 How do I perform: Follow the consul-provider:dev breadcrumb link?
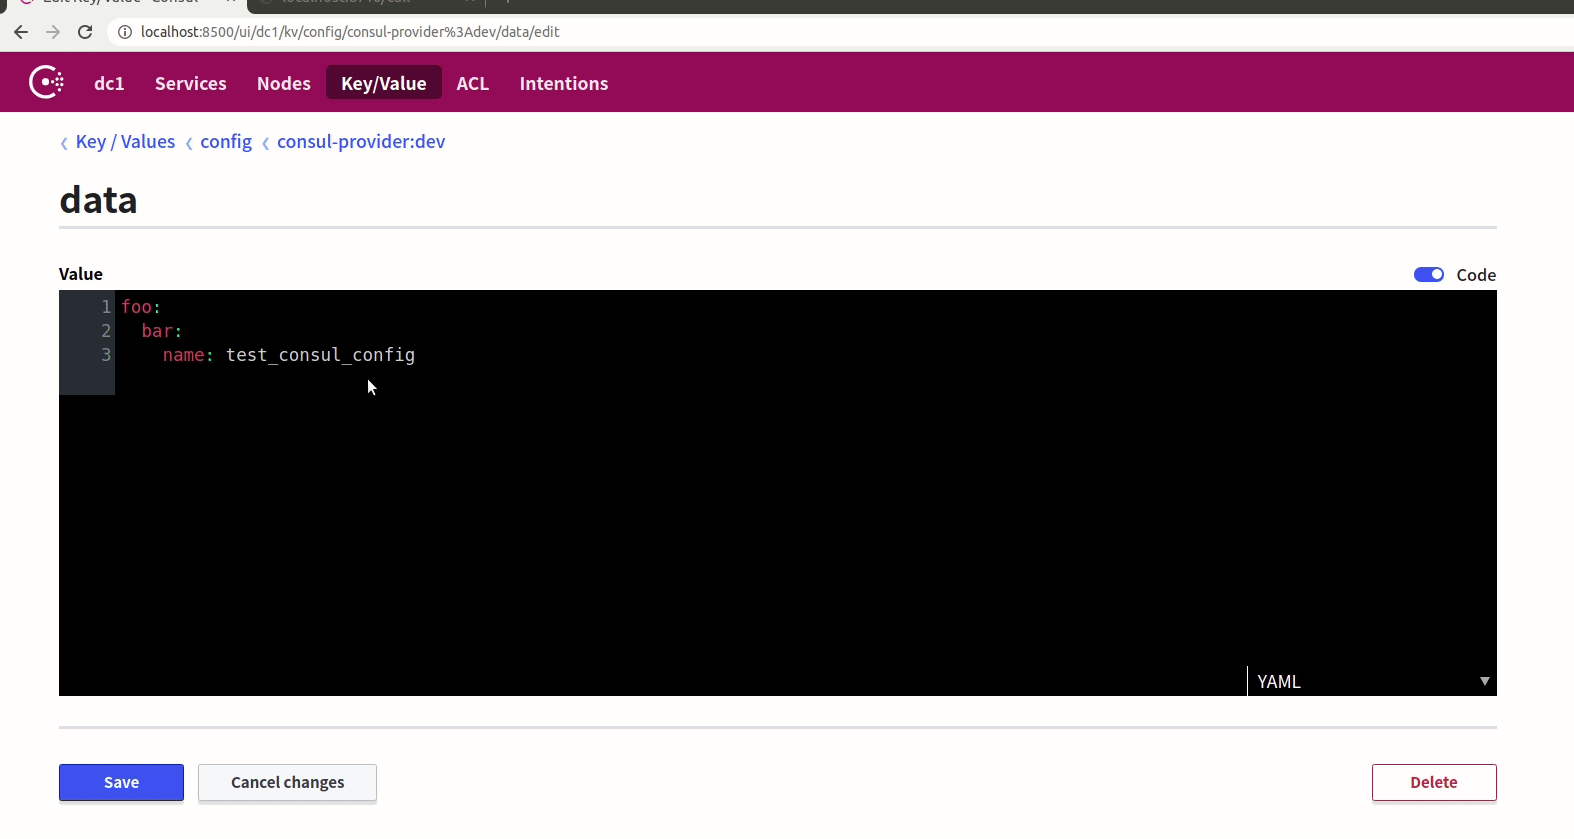click(361, 141)
